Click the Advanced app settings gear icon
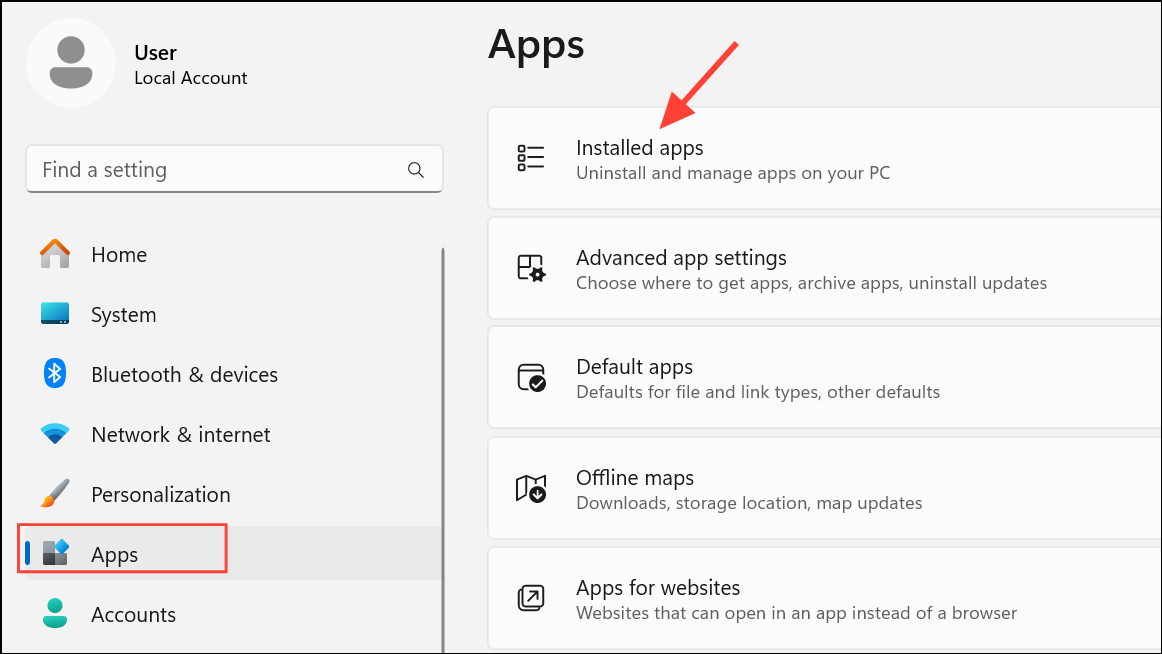Viewport: 1162px width, 654px height. tap(531, 268)
